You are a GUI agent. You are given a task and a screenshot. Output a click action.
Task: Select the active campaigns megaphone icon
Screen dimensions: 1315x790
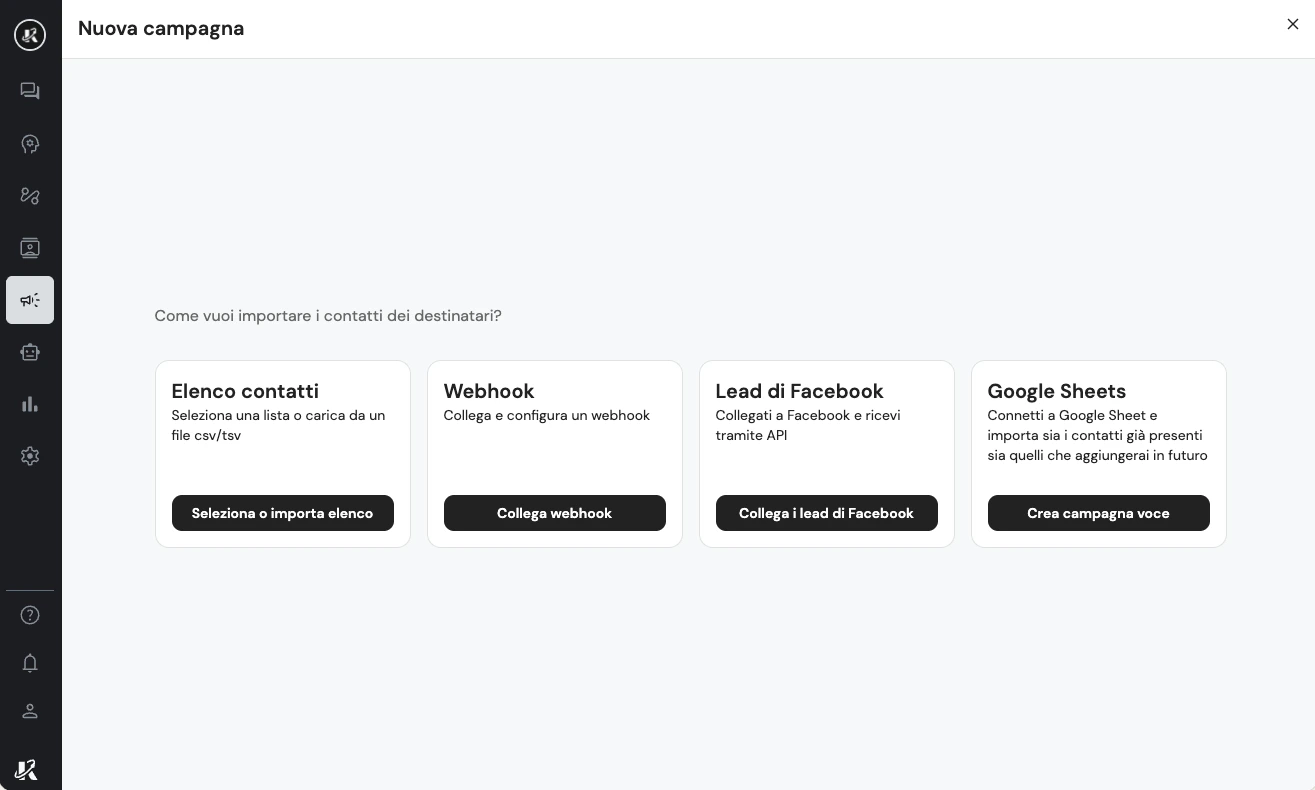click(30, 300)
